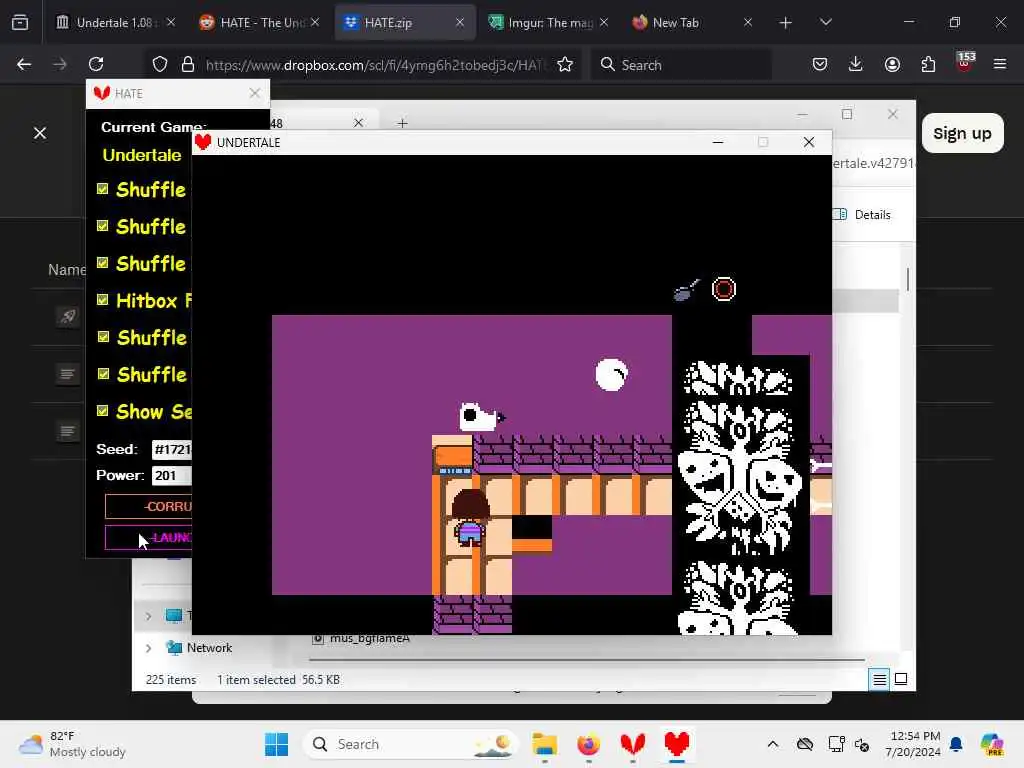Go back with browser back arrow
Screen dimensions: 1024x768
(24, 64)
